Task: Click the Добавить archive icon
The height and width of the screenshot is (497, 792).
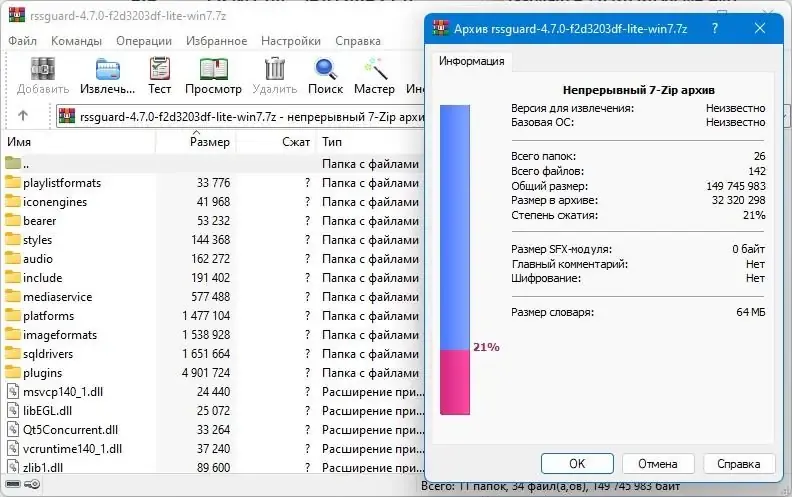Action: 42,69
